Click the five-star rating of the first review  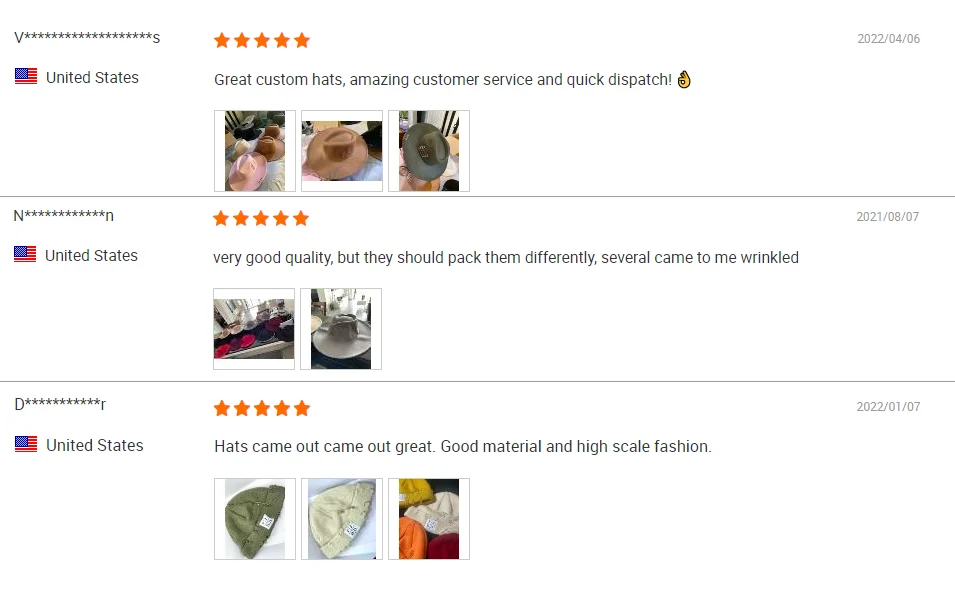click(262, 41)
